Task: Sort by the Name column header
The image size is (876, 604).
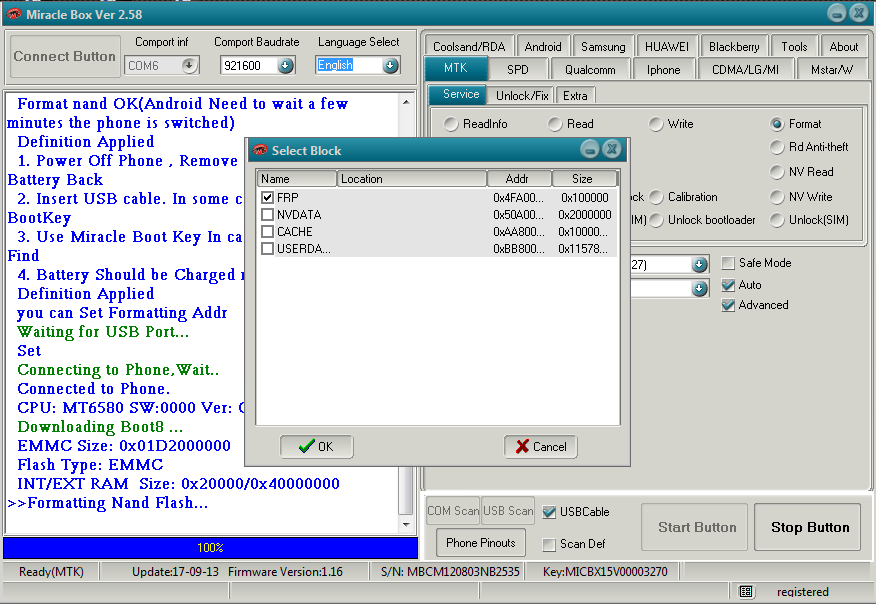Action: (296, 179)
